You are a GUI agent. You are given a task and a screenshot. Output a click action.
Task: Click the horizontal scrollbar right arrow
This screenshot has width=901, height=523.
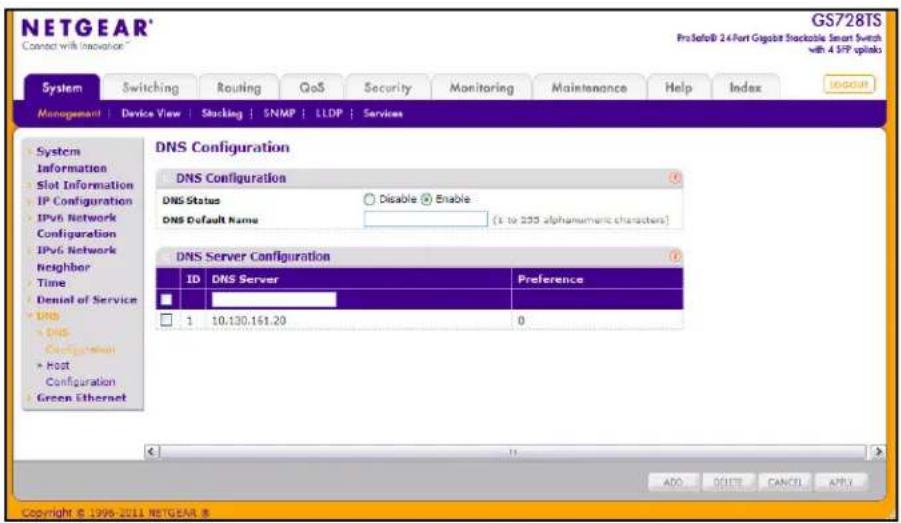(x=877, y=452)
